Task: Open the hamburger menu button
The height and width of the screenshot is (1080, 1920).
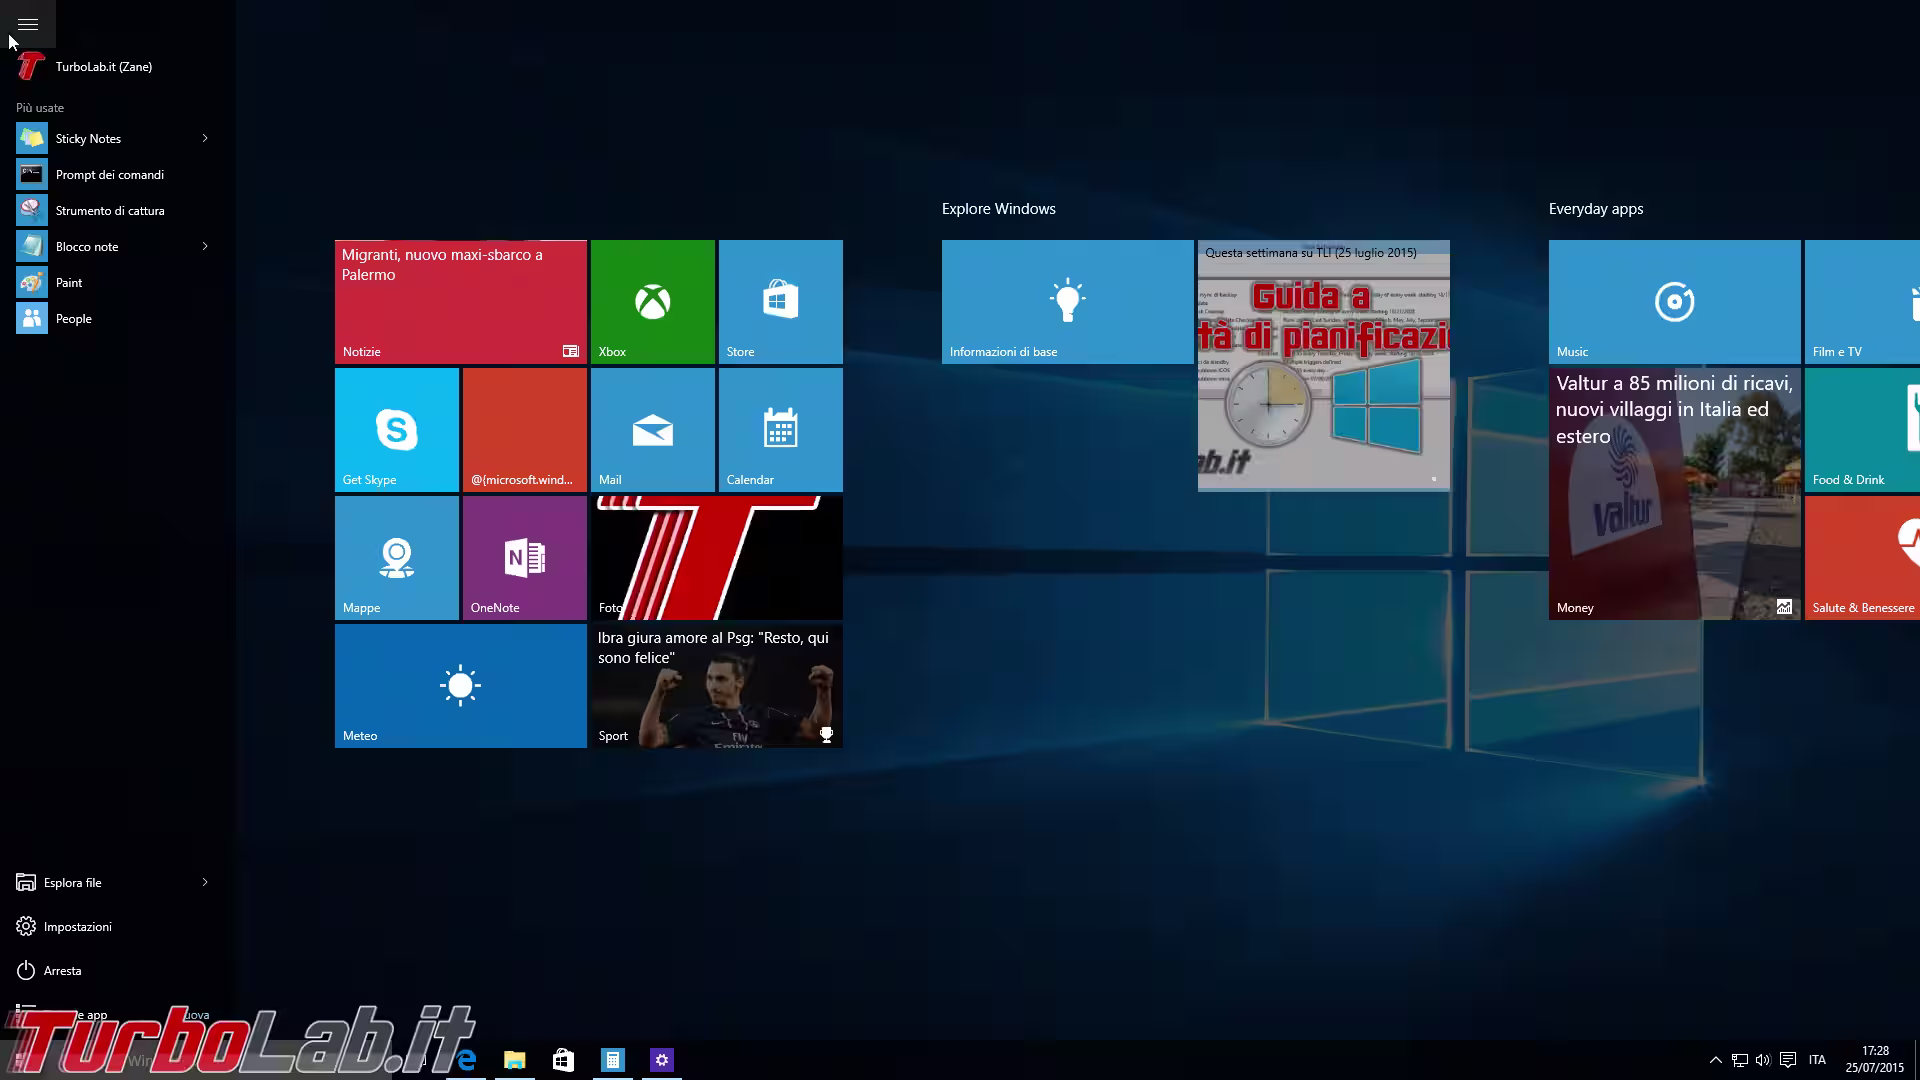Action: [28, 24]
